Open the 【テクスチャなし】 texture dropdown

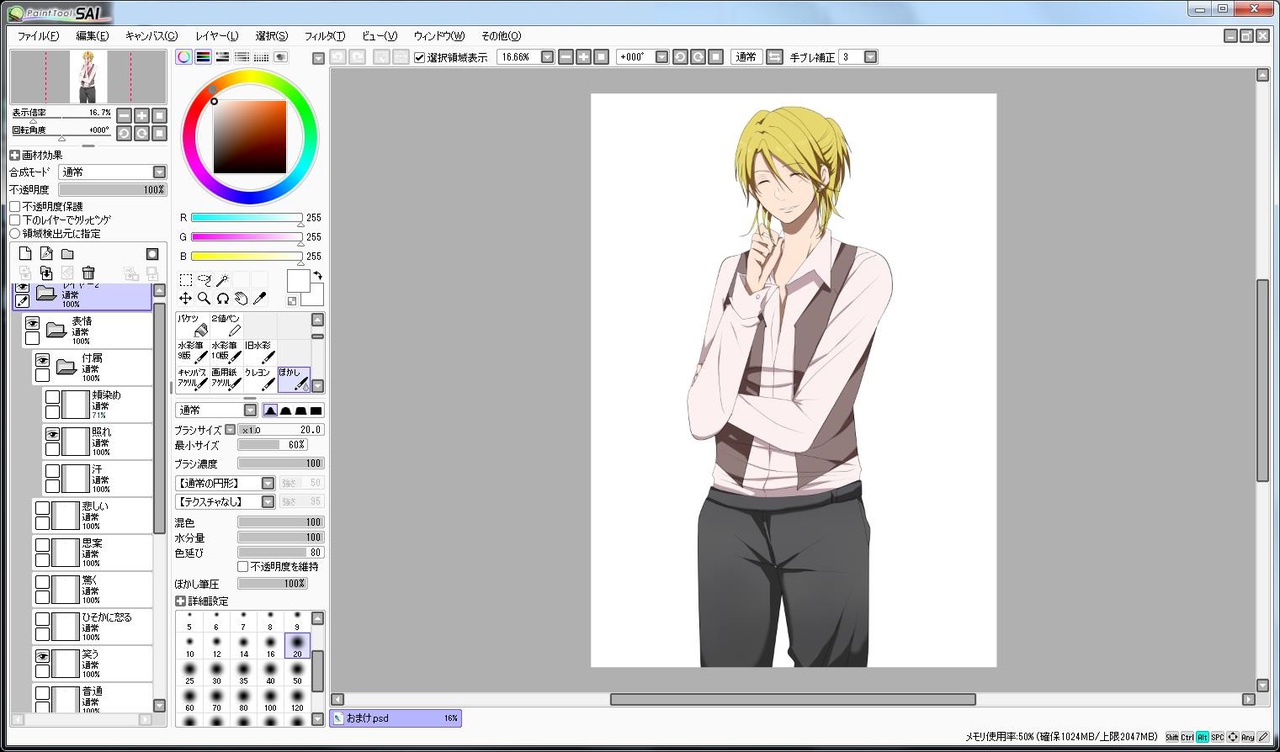tap(268, 501)
